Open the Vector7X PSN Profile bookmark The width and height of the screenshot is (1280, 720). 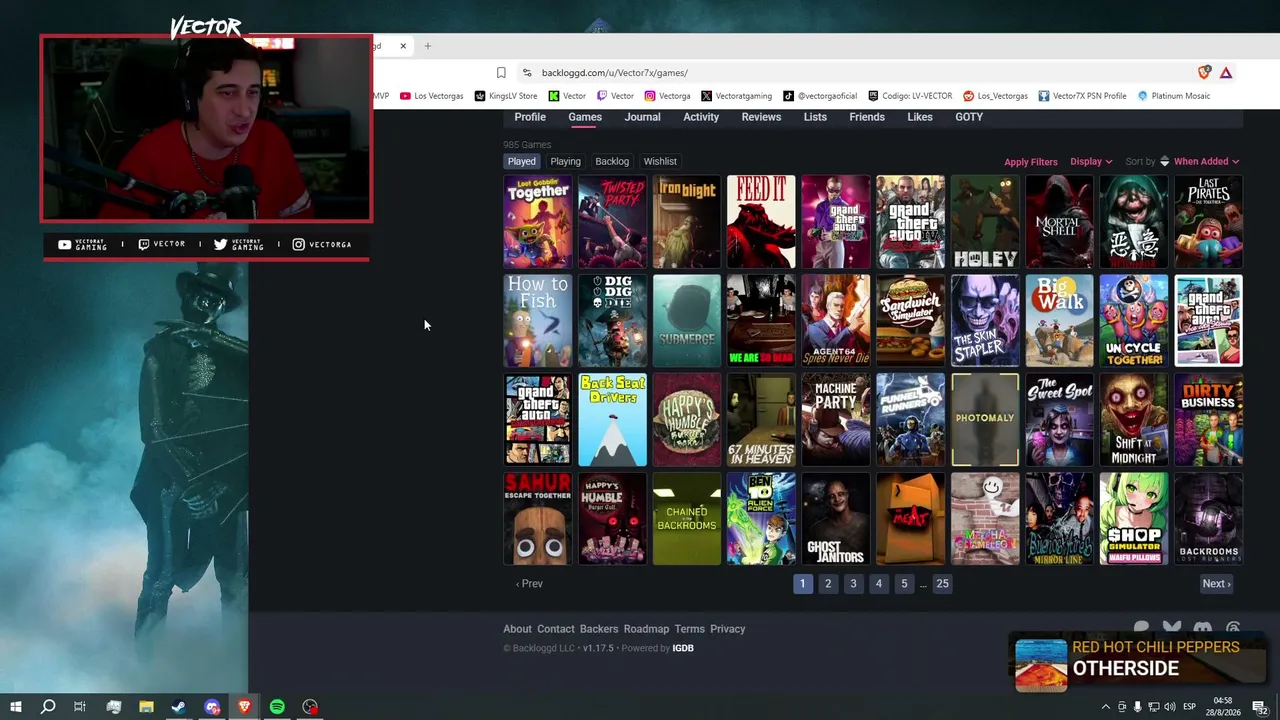coord(1082,96)
